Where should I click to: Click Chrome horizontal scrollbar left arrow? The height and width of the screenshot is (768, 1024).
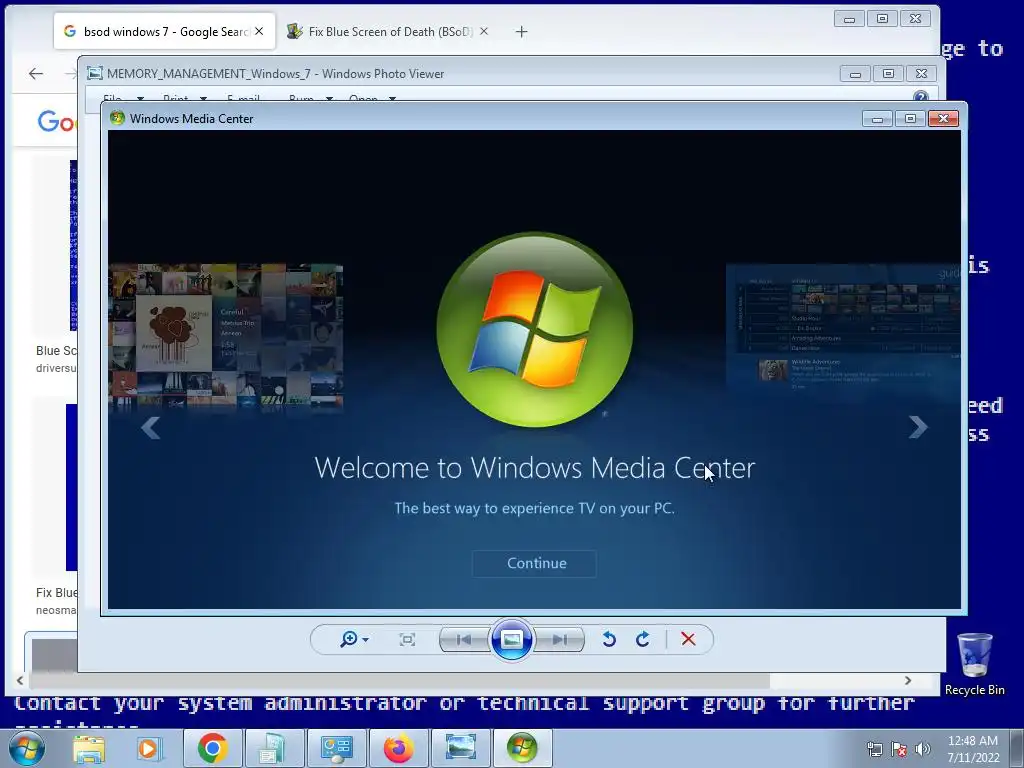[x=20, y=680]
